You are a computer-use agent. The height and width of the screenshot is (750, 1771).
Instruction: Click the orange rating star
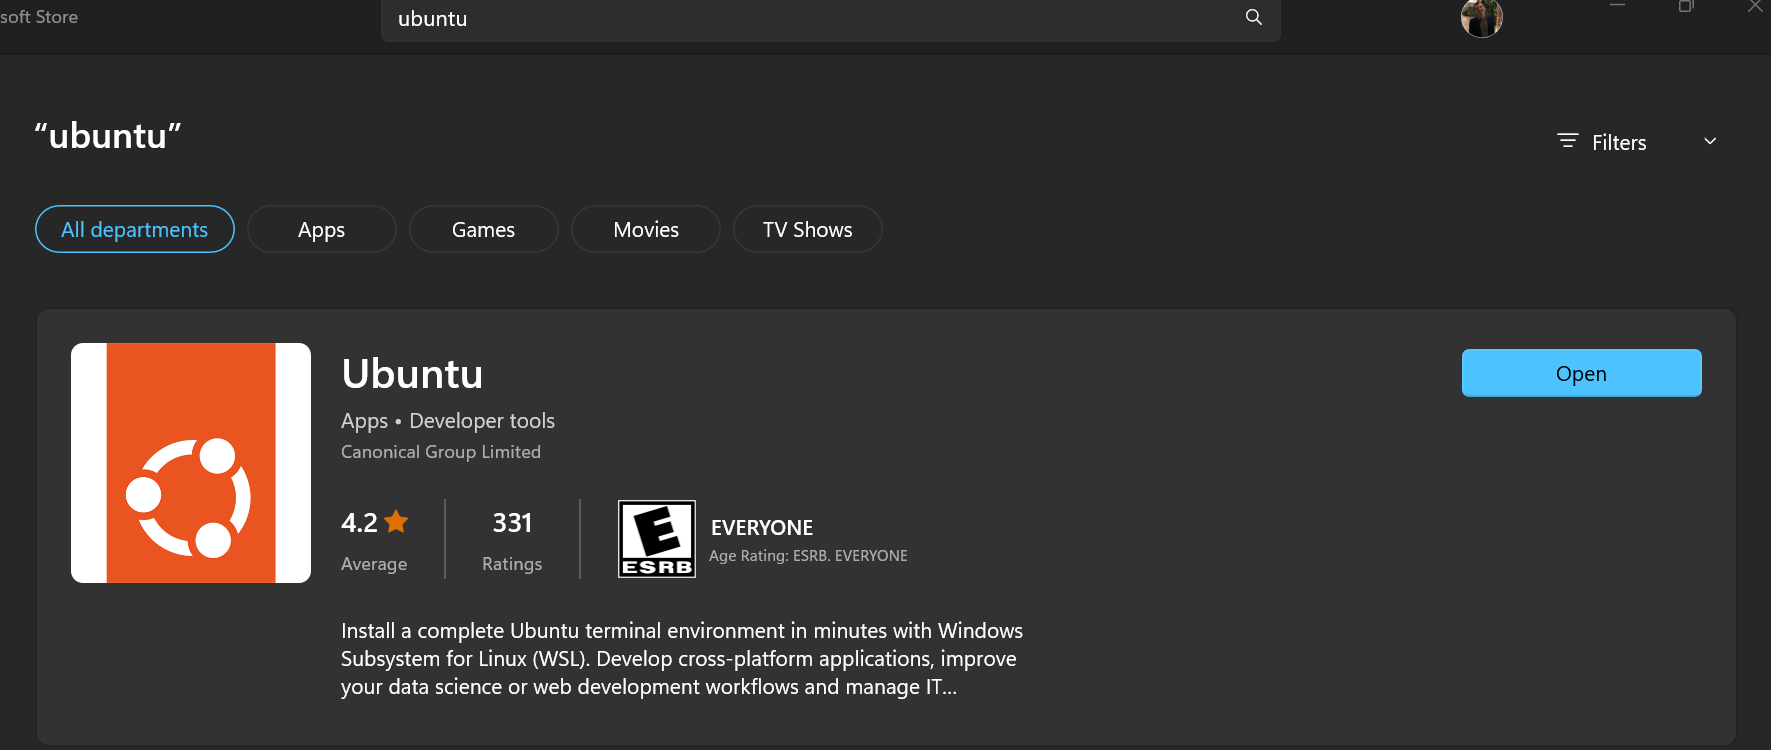(x=396, y=521)
